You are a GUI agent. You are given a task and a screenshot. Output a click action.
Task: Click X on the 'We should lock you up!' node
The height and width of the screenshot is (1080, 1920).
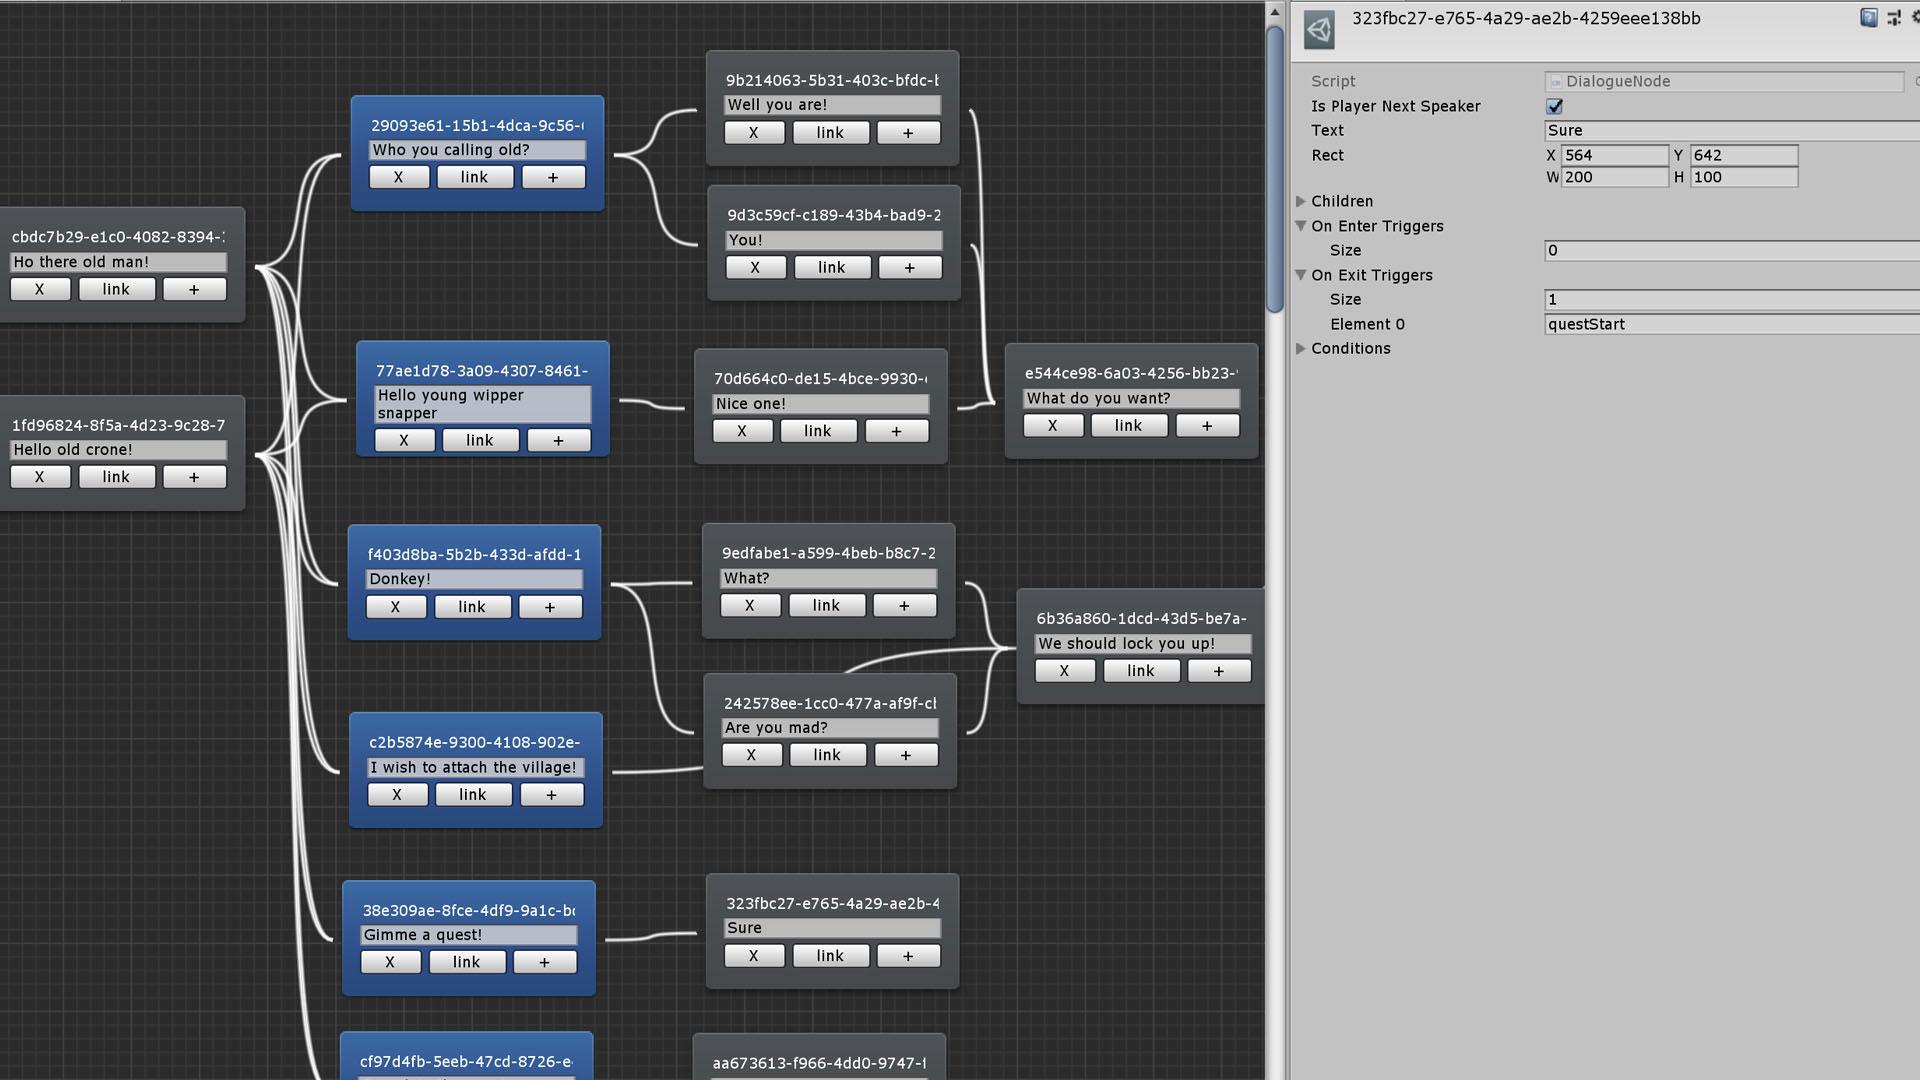coord(1064,671)
